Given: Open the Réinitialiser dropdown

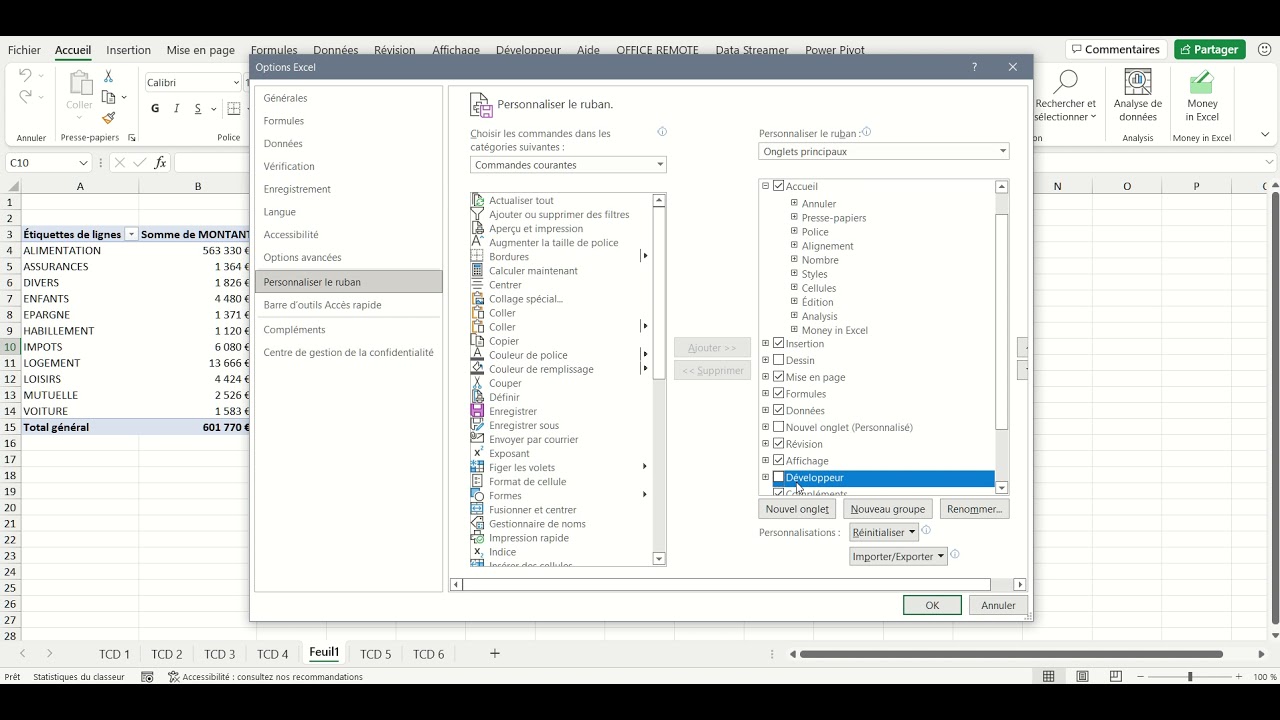Looking at the screenshot, I should (884, 532).
